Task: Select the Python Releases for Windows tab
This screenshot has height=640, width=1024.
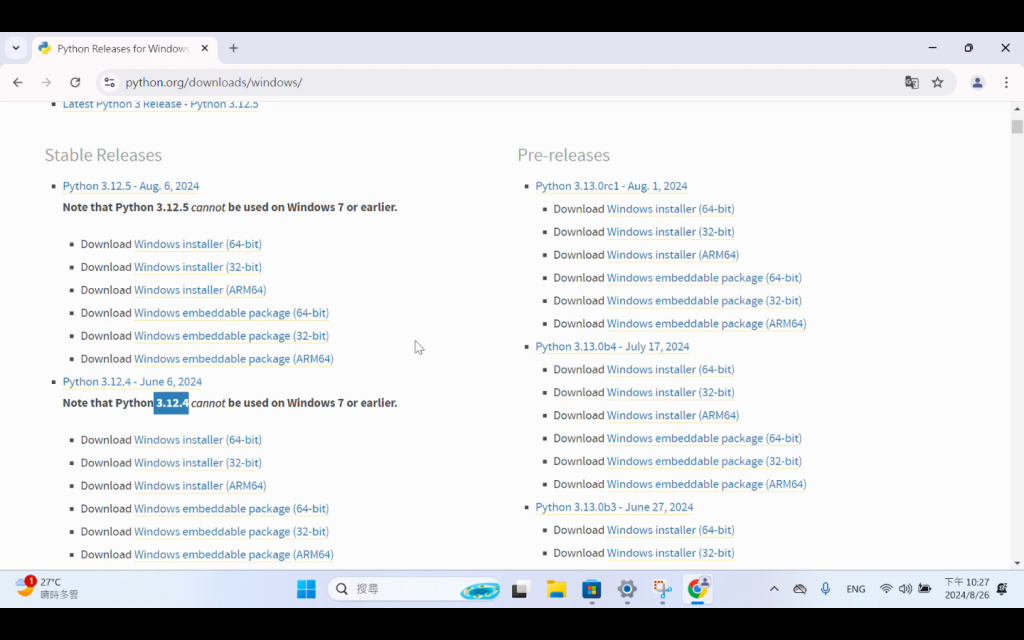Action: pos(124,48)
